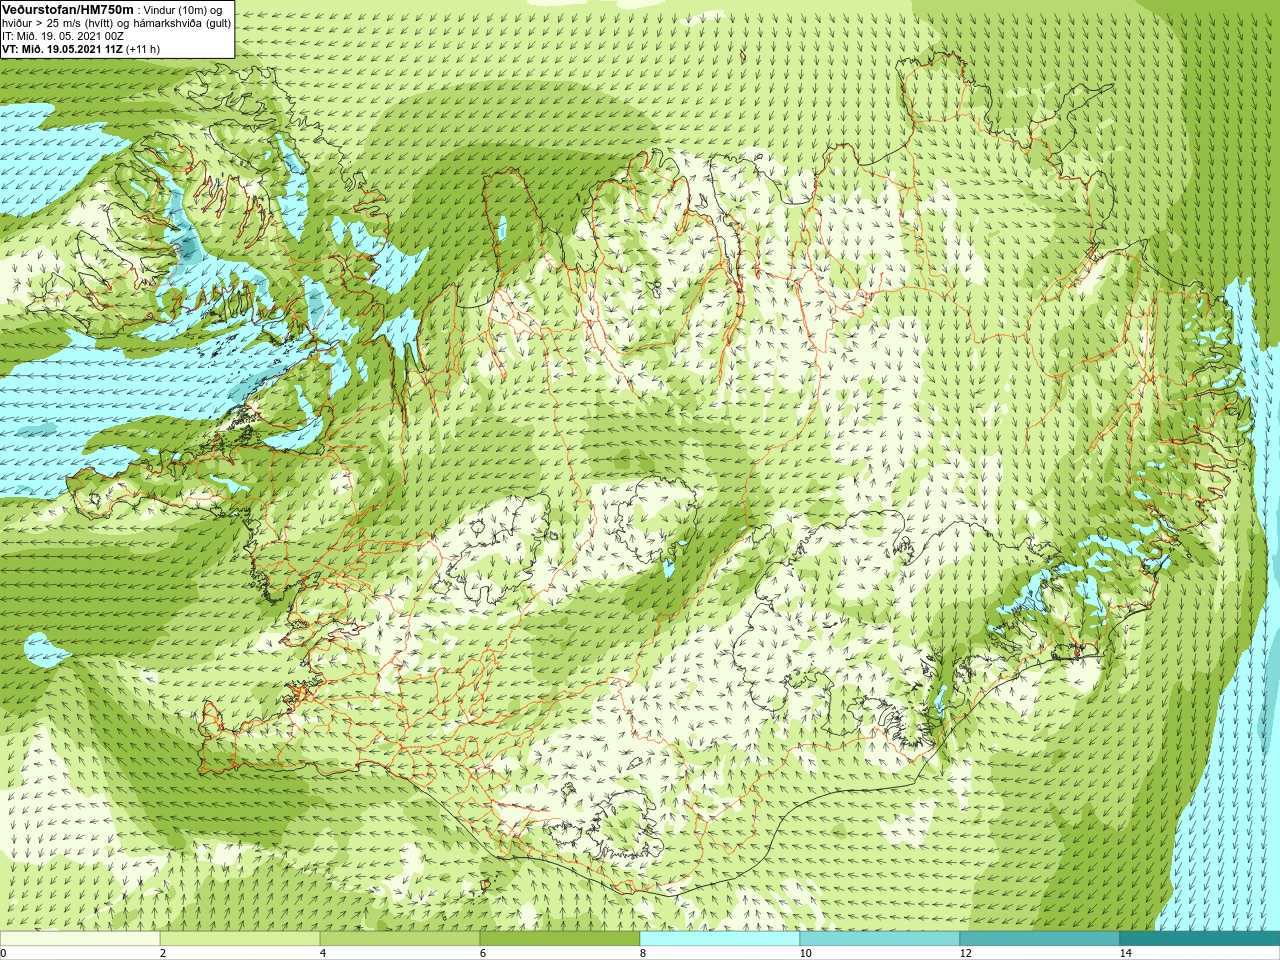This screenshot has height=960, width=1280.
Task: Click the "Veðurstofan/HM750m" title text
Action: [68, 9]
